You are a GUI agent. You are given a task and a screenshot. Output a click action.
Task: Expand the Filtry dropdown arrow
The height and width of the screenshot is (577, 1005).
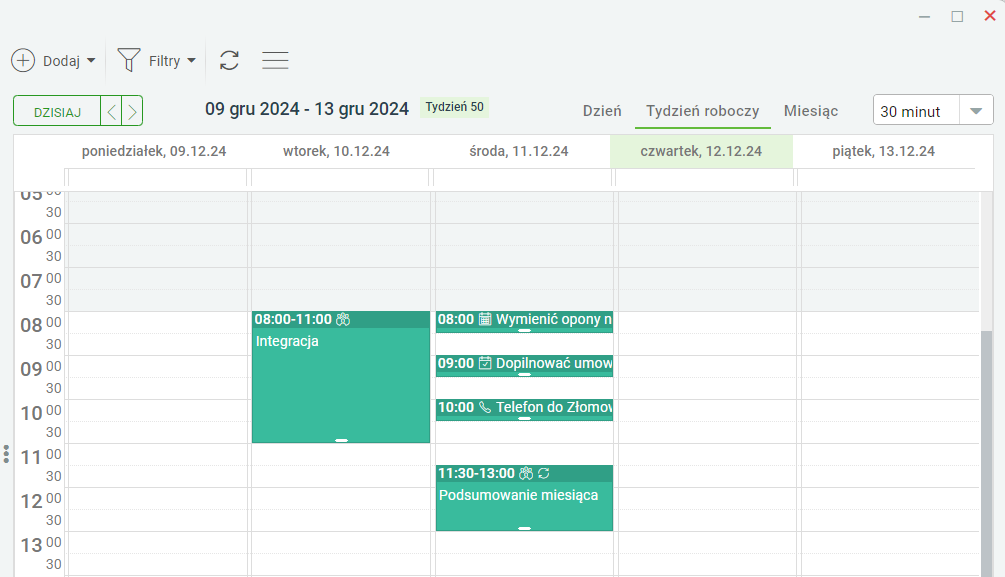(191, 61)
